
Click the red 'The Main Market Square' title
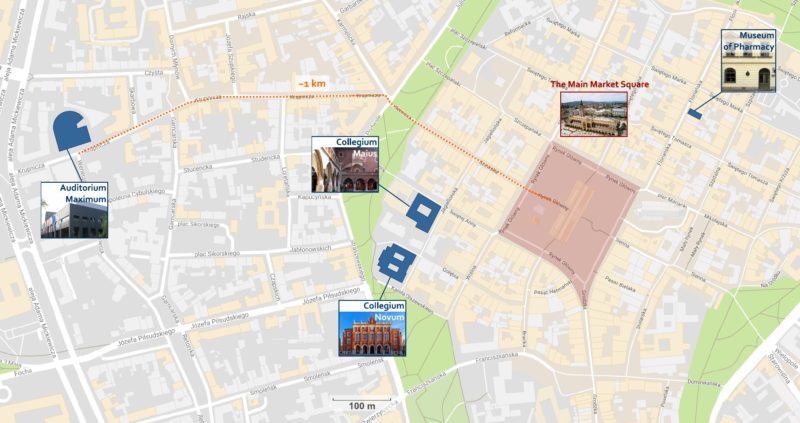[599, 84]
